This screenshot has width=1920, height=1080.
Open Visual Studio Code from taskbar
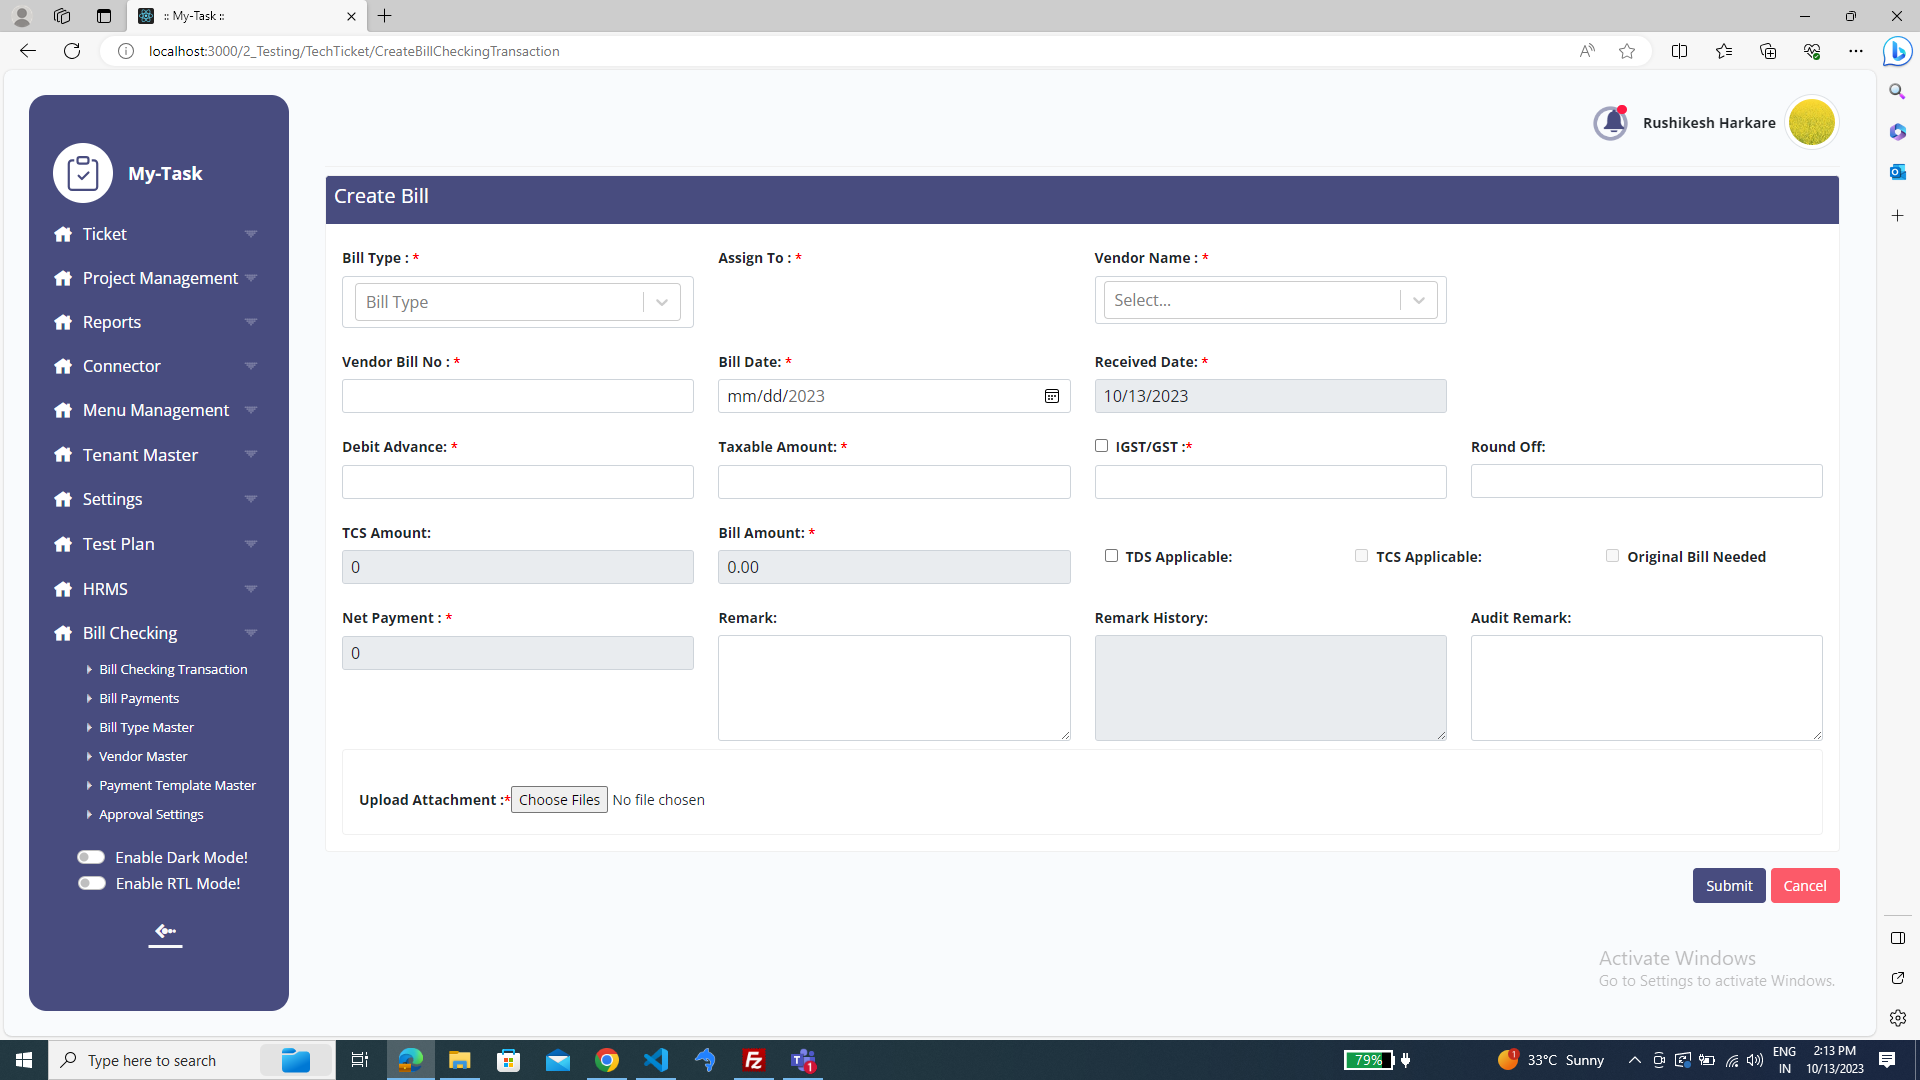656,1060
